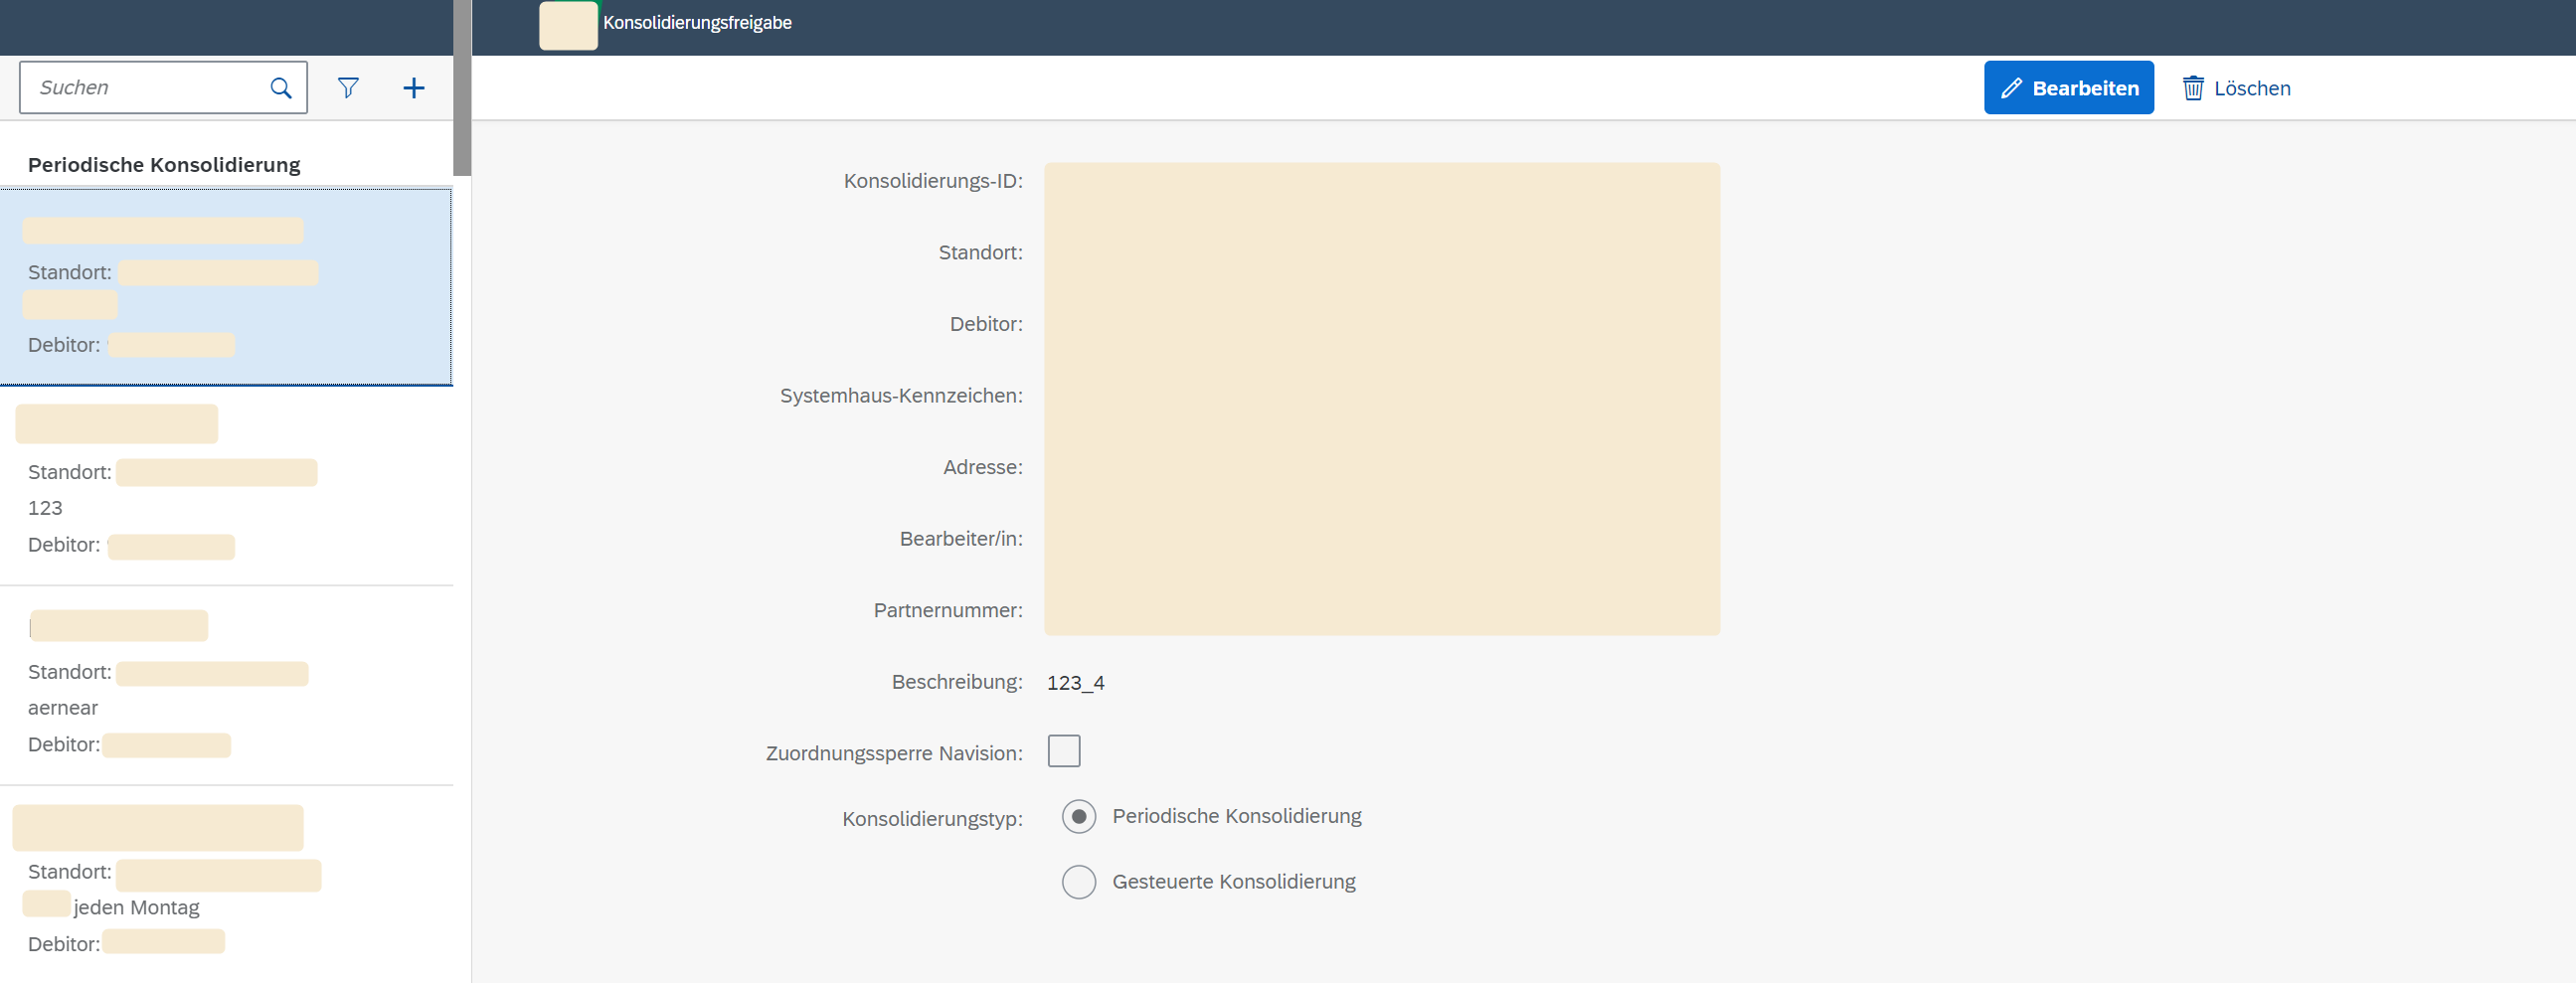Click the search magnifier icon

pos(281,88)
